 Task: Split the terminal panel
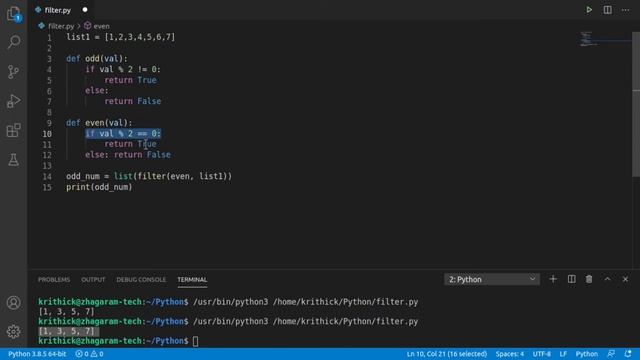tap(571, 279)
